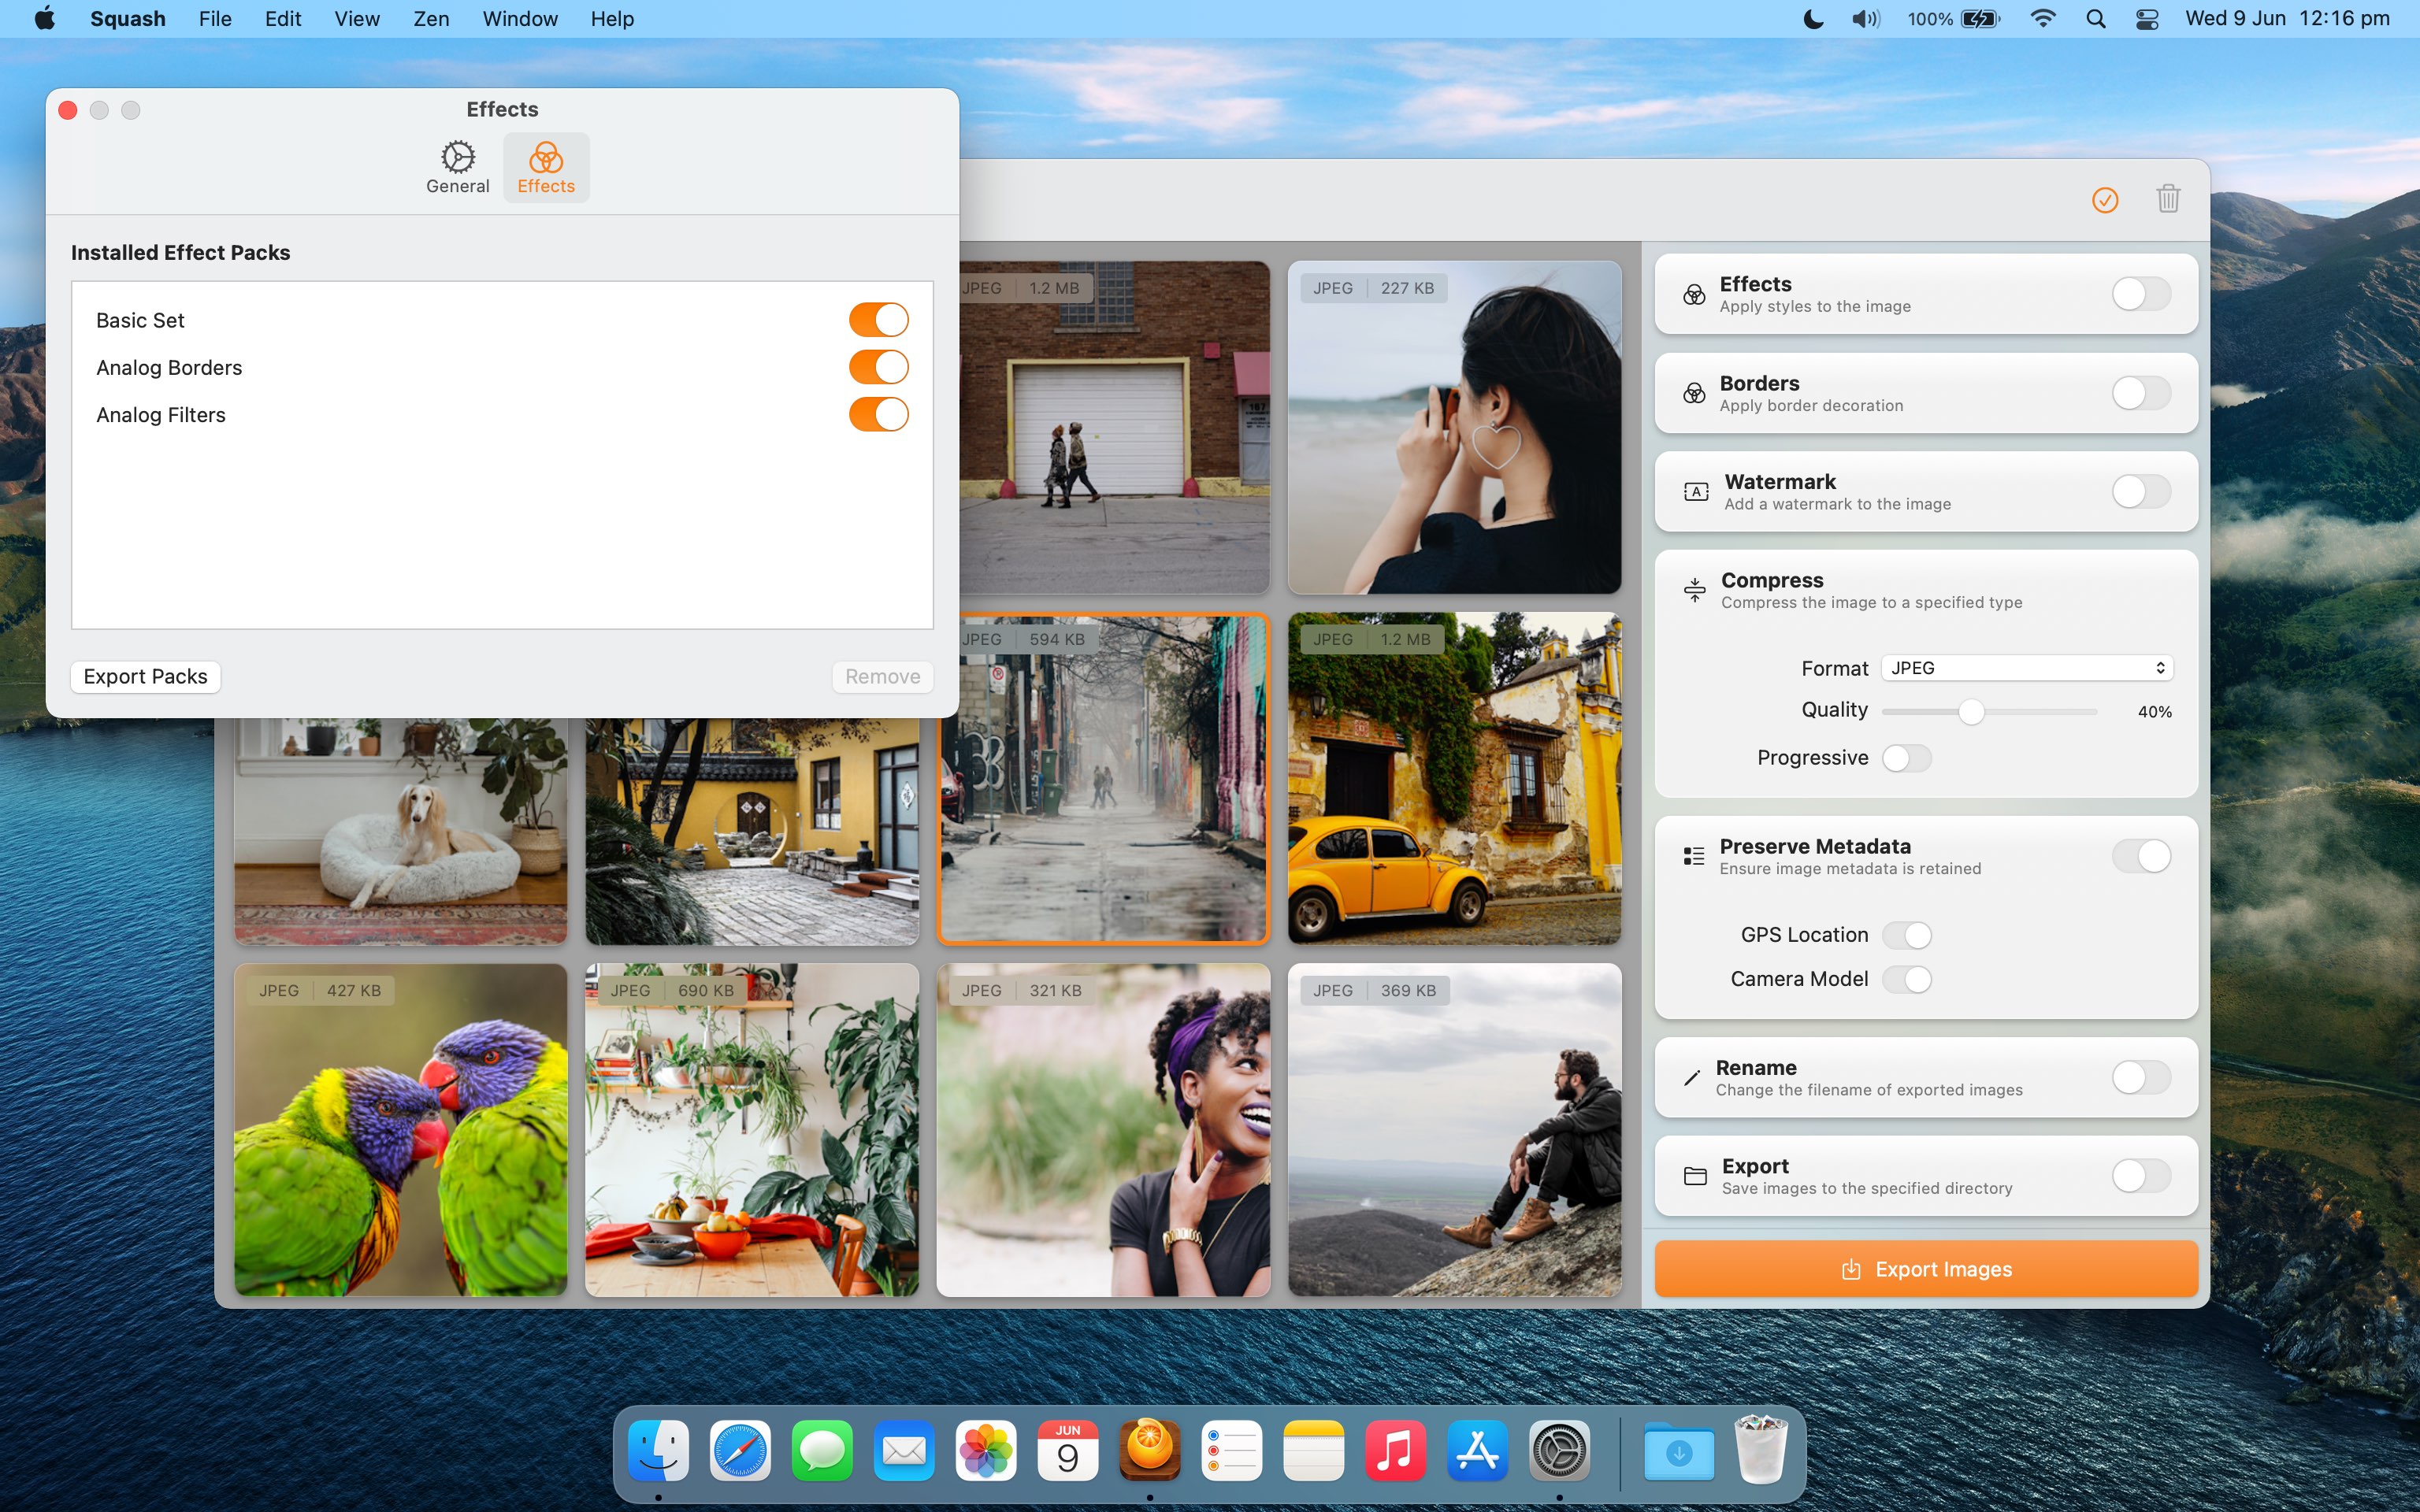Click the Effects panel icon
The width and height of the screenshot is (2420, 1512).
tap(1694, 294)
